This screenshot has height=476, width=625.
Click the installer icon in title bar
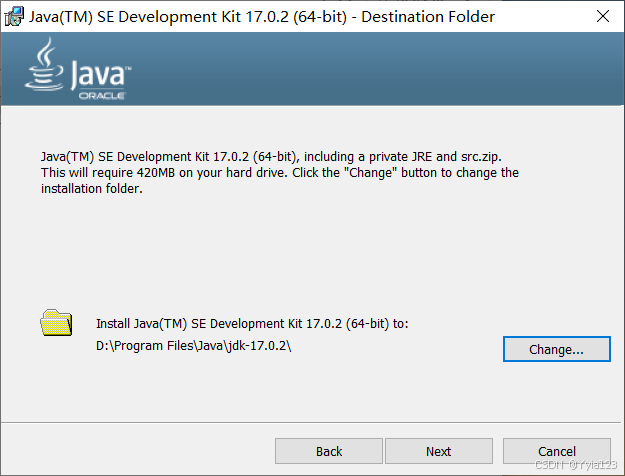click(x=14, y=16)
